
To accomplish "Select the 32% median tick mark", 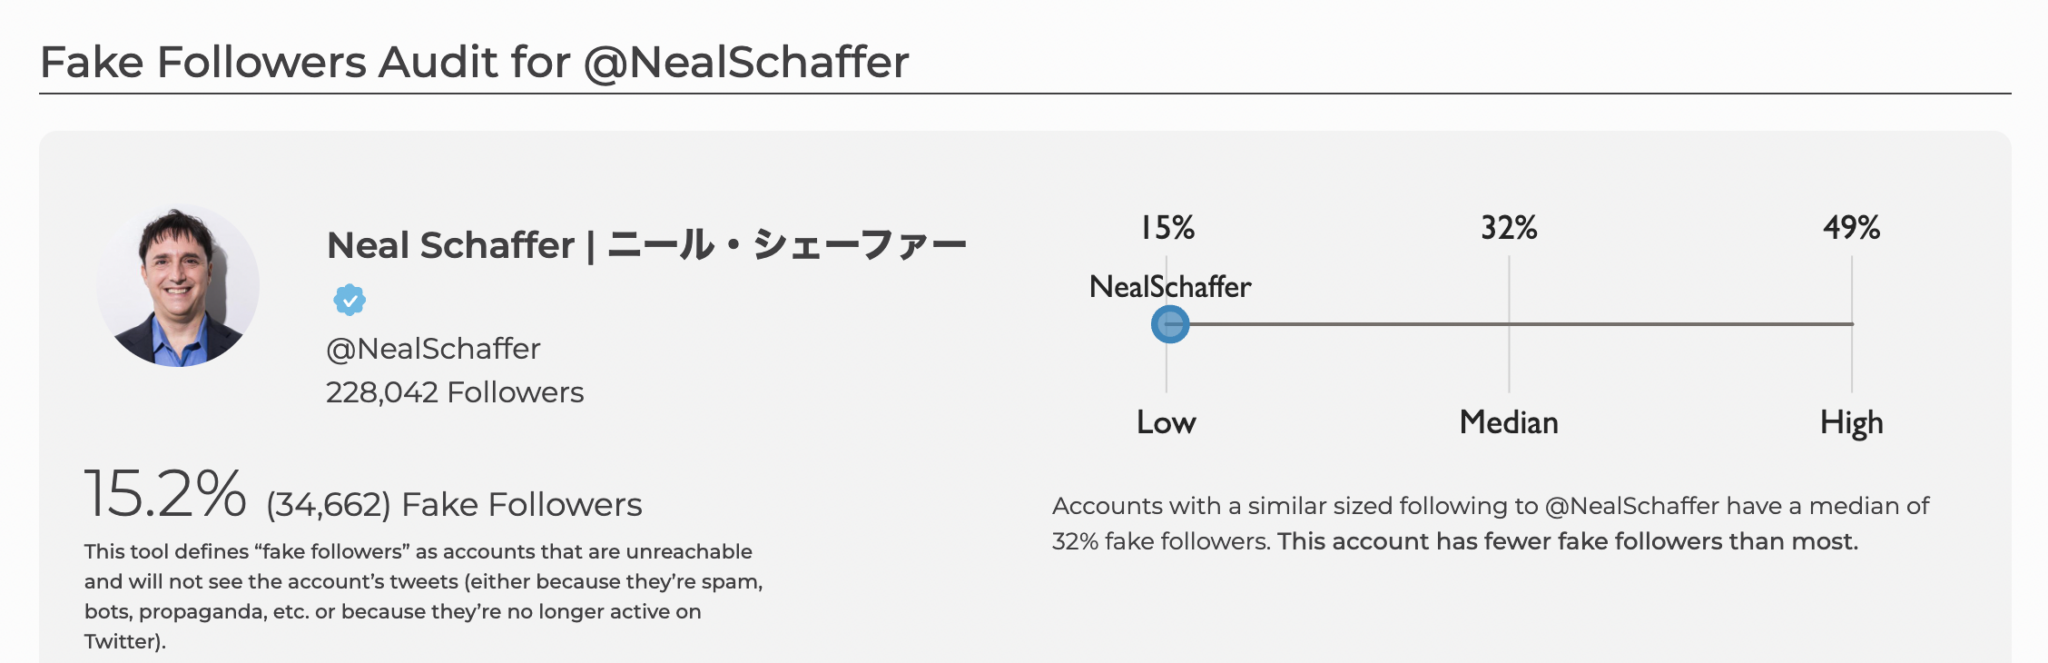I will pos(1509,228).
